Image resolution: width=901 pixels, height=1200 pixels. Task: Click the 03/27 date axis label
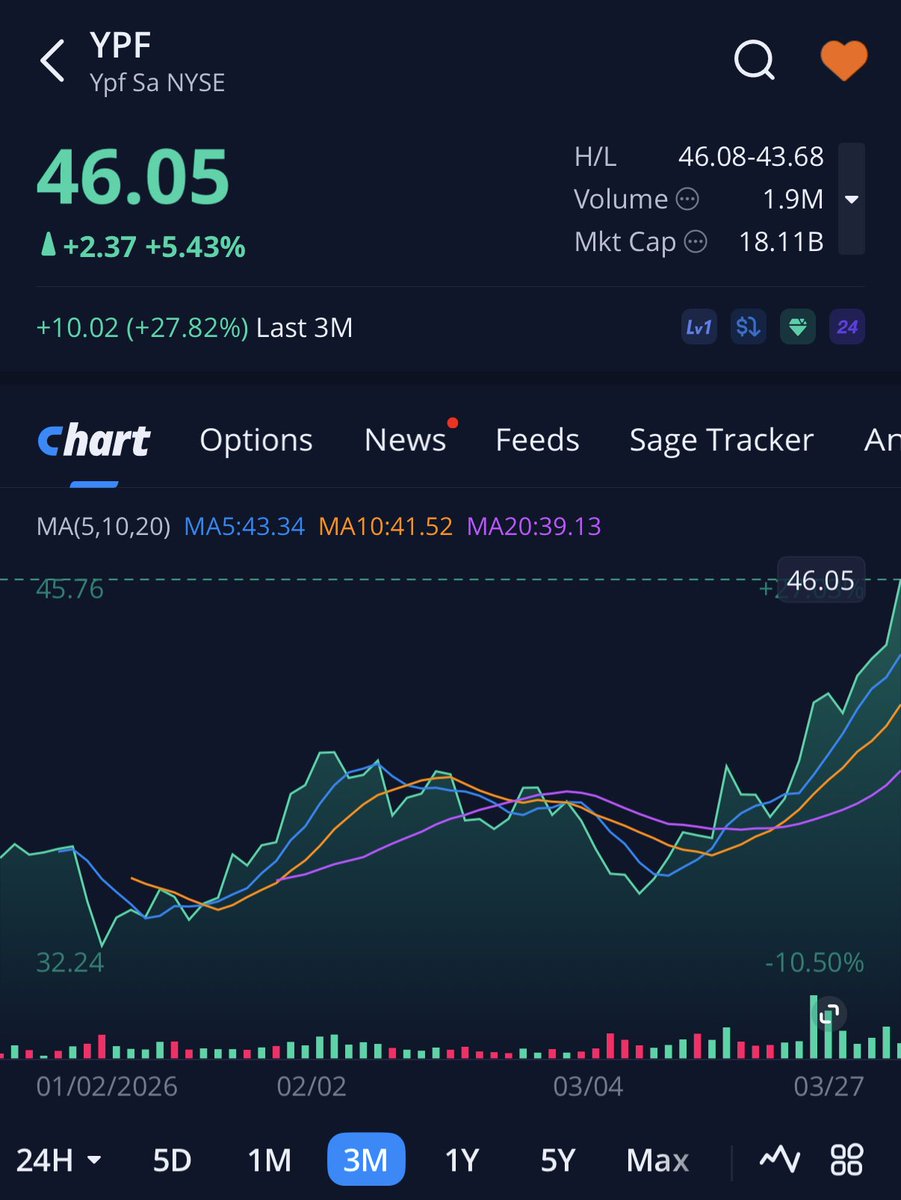[827, 1086]
